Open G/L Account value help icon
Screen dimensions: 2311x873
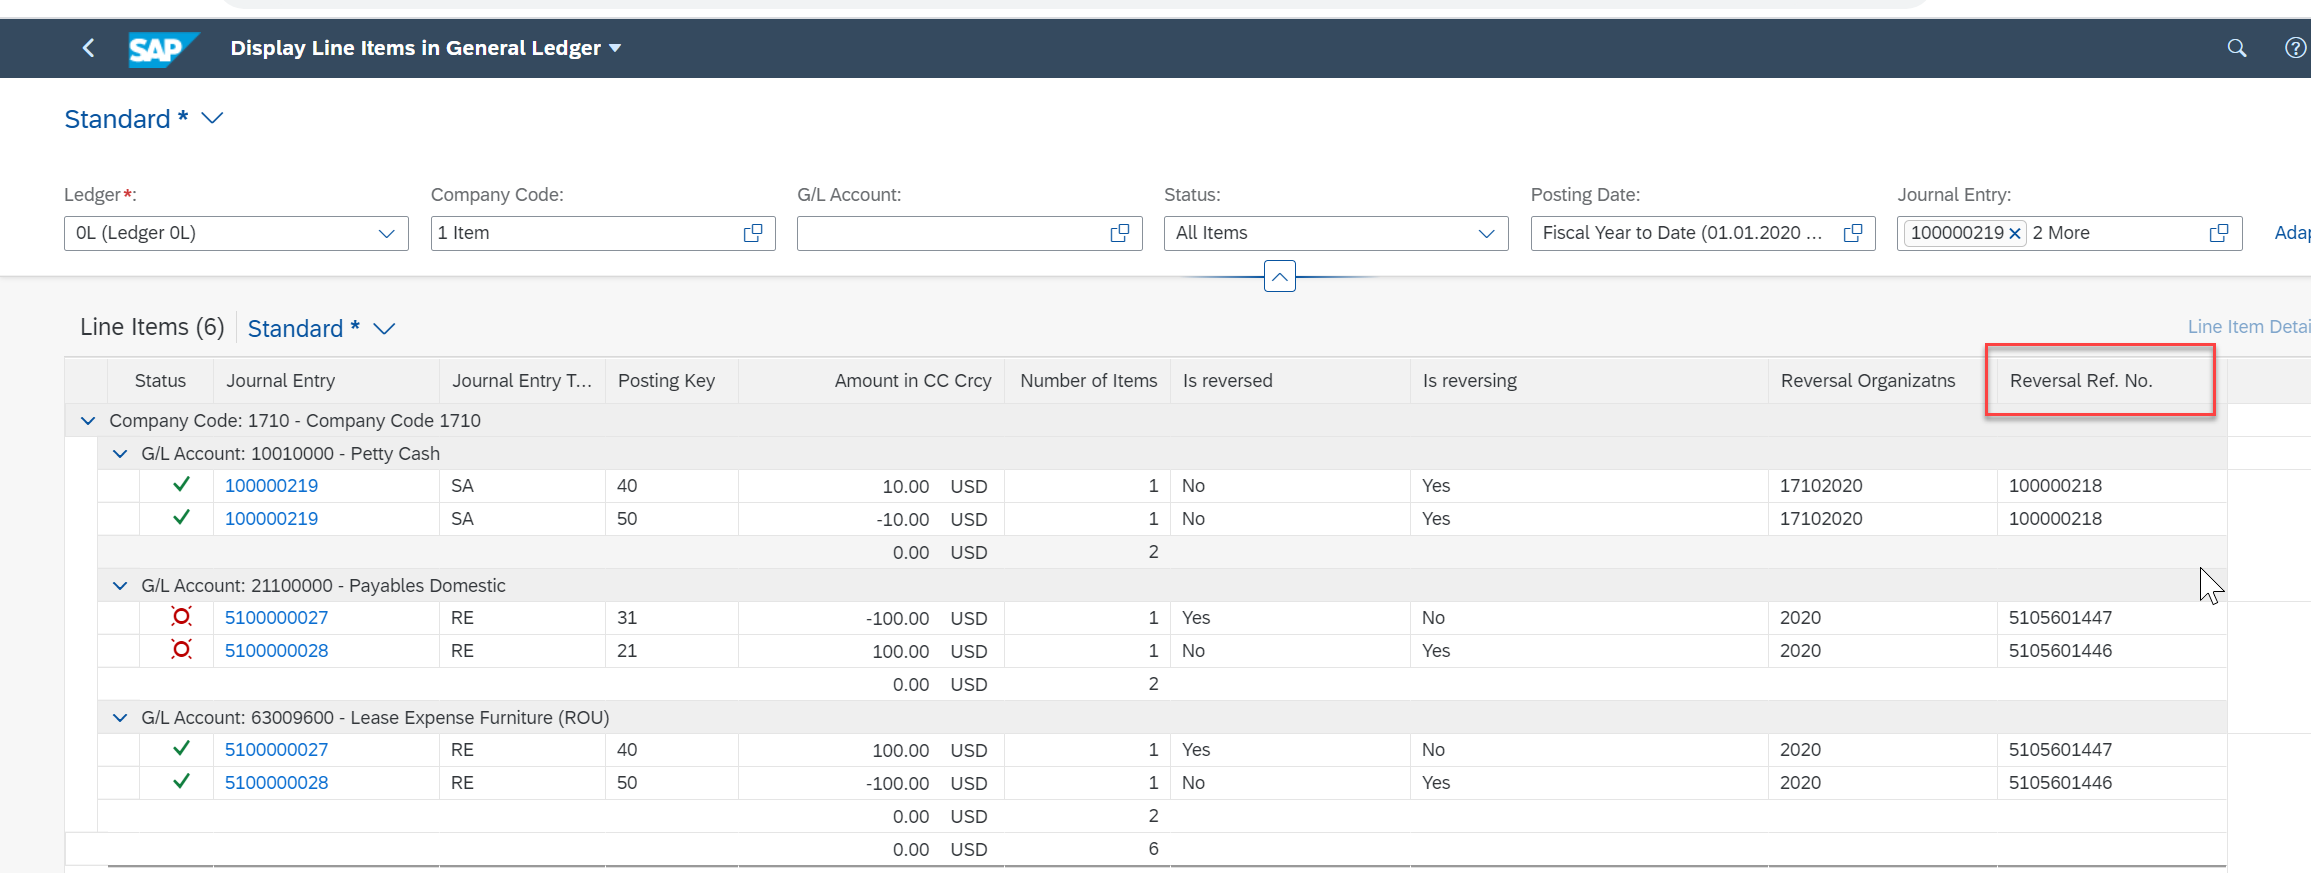1119,233
